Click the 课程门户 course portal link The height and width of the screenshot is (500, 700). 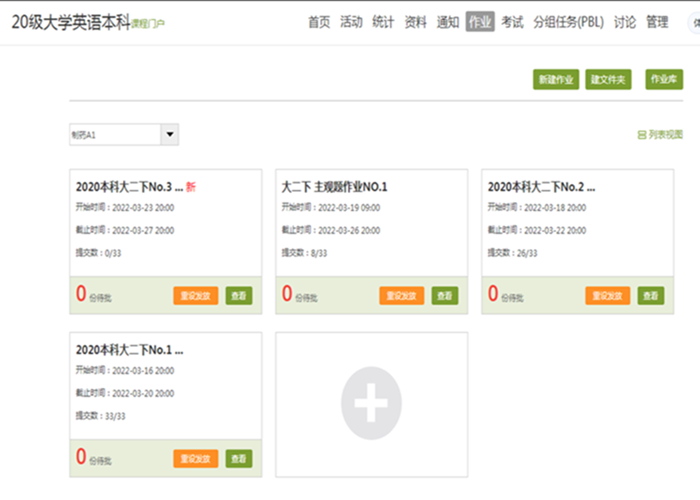[148, 24]
